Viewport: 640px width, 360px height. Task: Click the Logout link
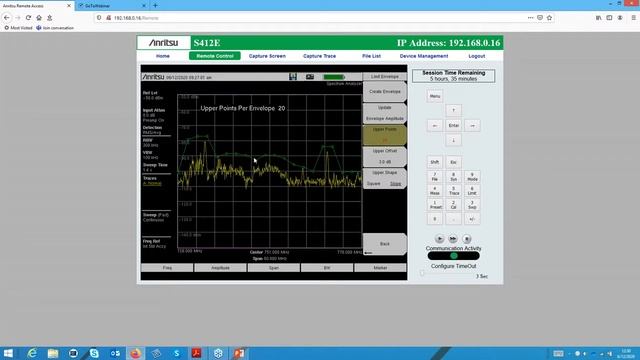click(476, 56)
